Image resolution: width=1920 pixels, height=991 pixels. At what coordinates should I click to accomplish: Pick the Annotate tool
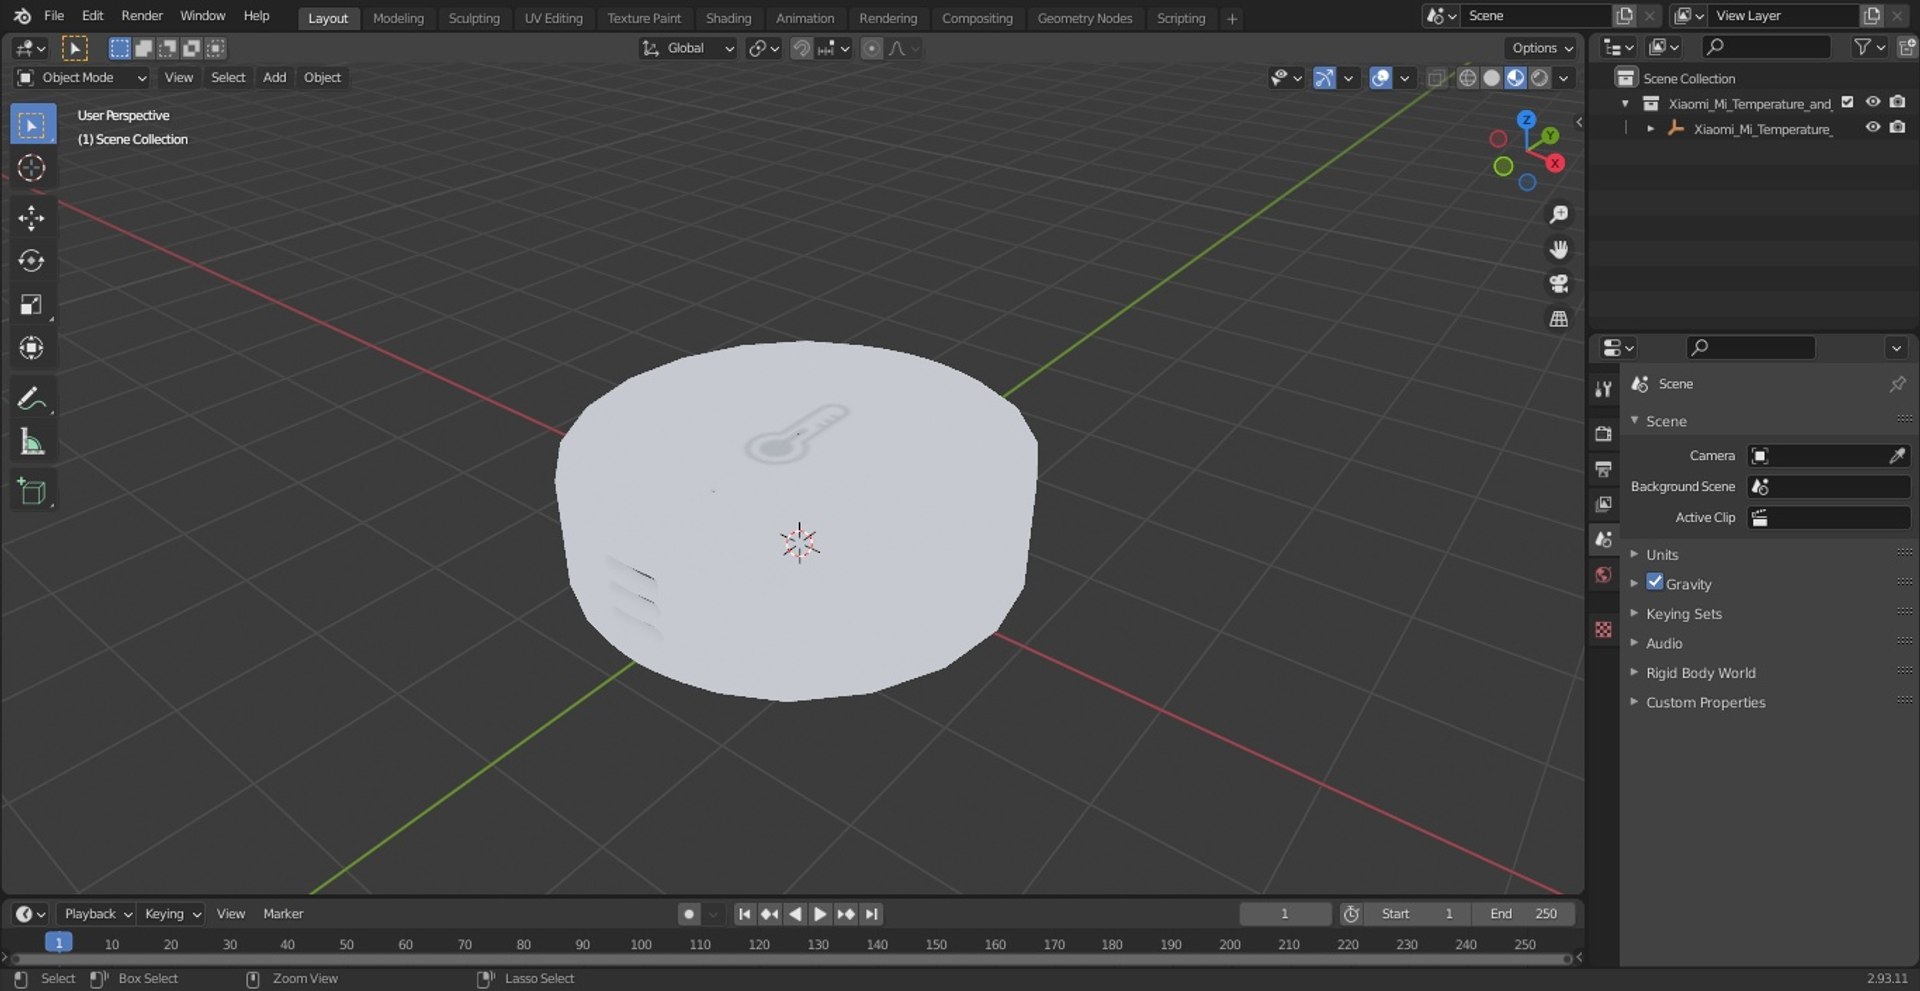pos(32,398)
